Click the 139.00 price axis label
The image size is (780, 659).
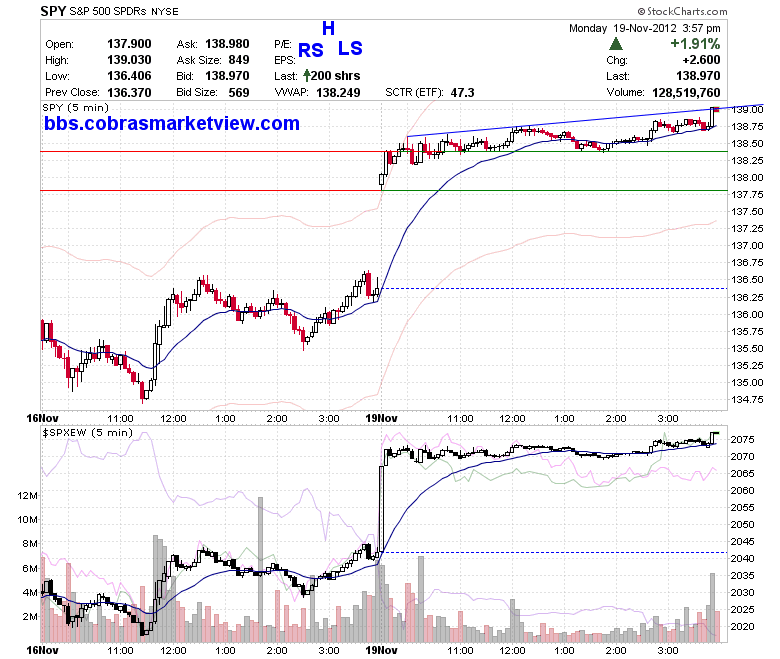coord(747,110)
